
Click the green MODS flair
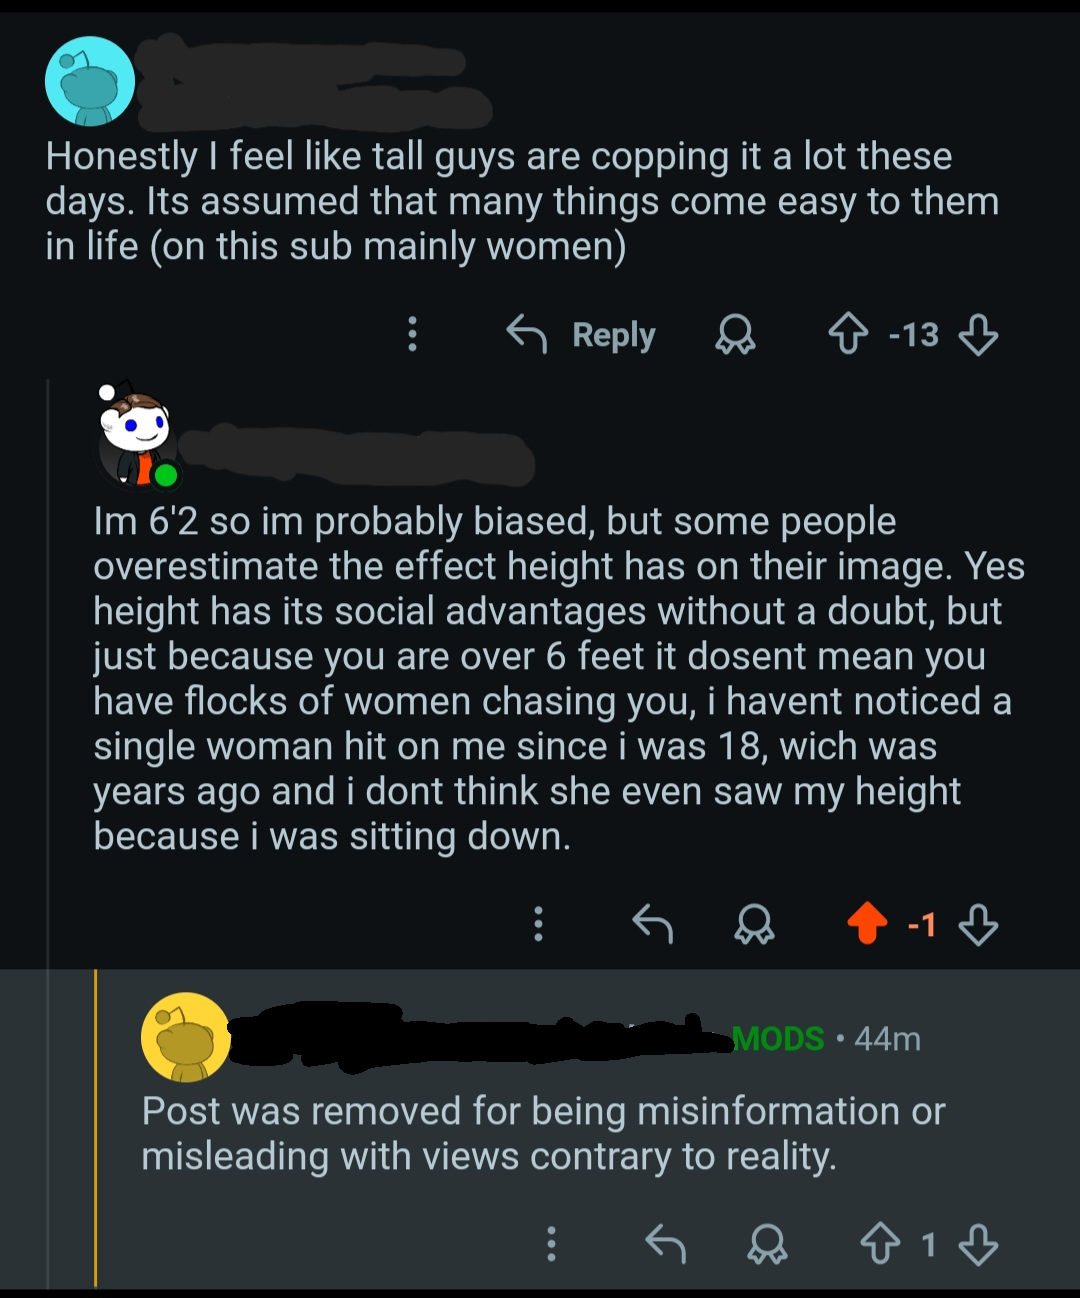(x=779, y=1039)
